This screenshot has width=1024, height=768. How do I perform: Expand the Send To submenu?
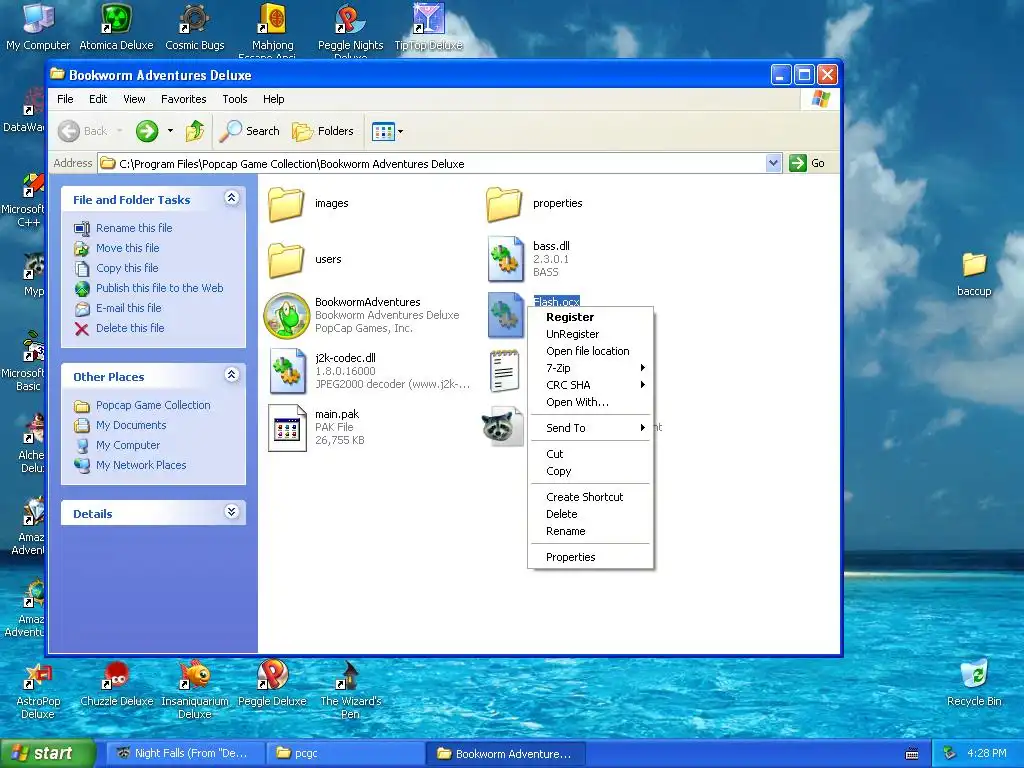(x=590, y=428)
